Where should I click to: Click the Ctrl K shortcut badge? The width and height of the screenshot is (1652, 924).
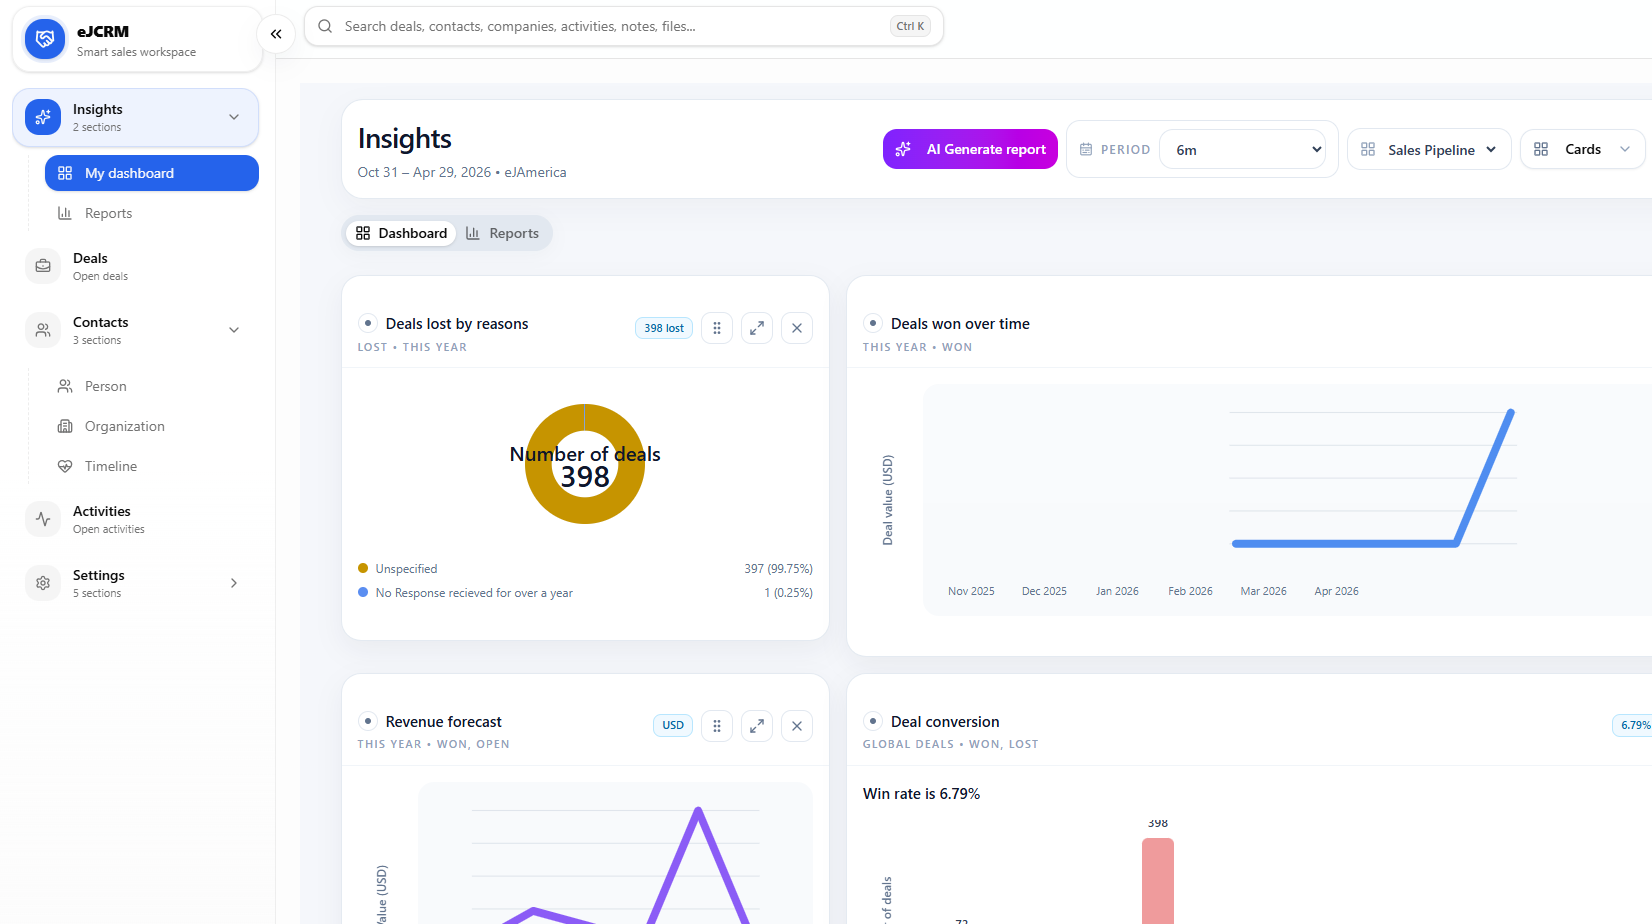pos(910,26)
